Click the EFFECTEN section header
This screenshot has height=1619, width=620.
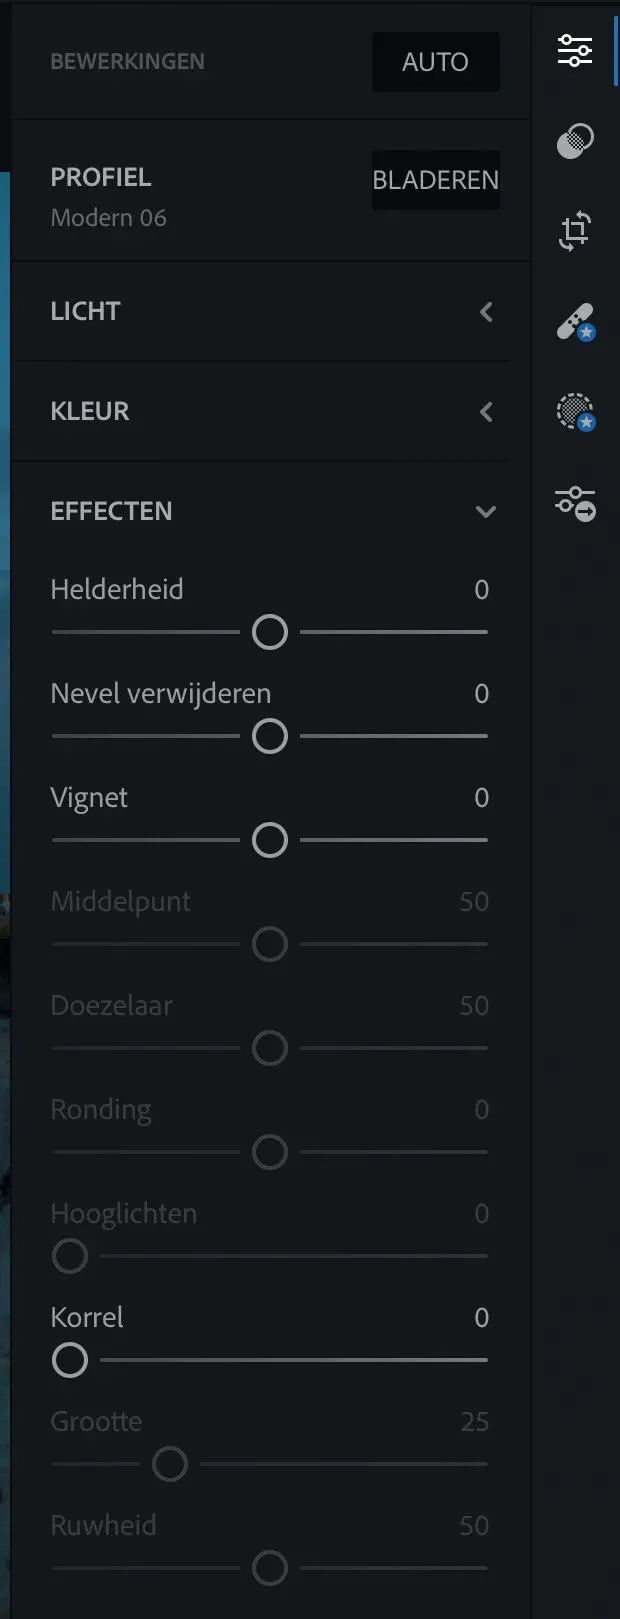(111, 511)
